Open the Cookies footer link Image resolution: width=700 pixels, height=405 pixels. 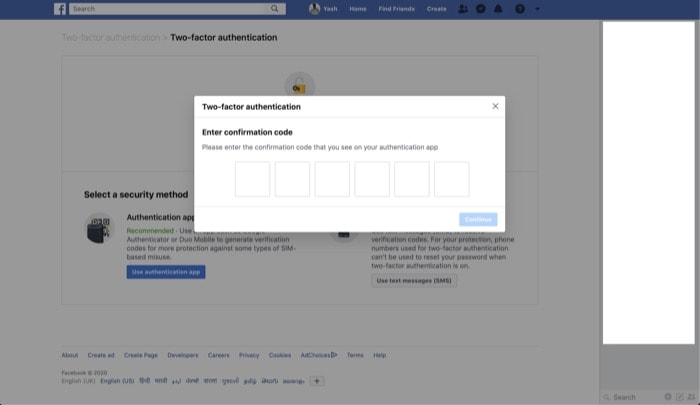(279, 355)
